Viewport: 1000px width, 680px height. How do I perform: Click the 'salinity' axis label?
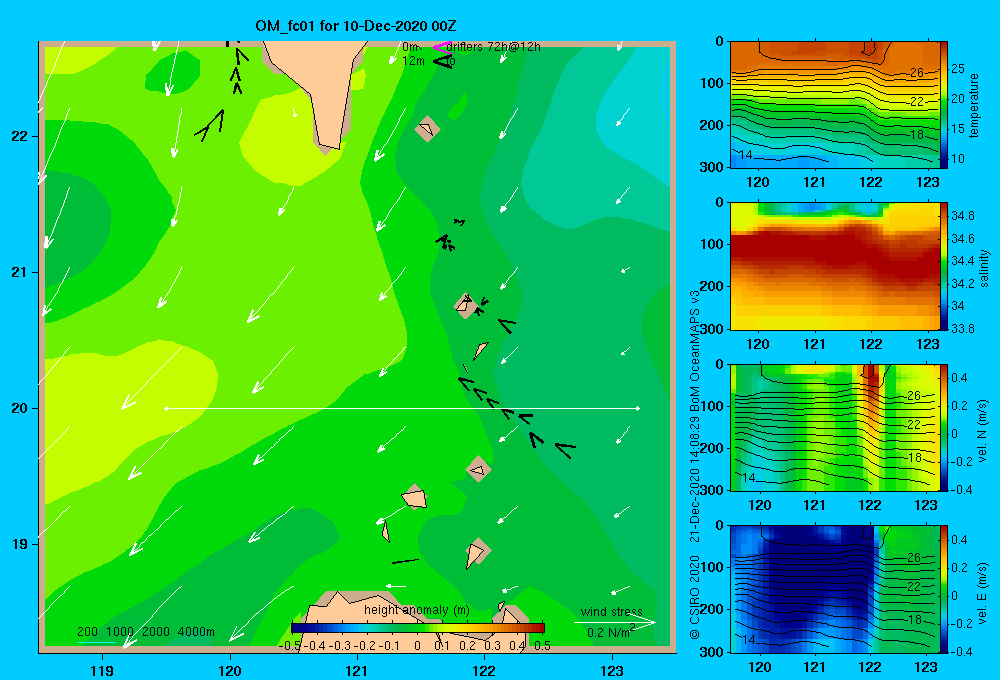984,268
